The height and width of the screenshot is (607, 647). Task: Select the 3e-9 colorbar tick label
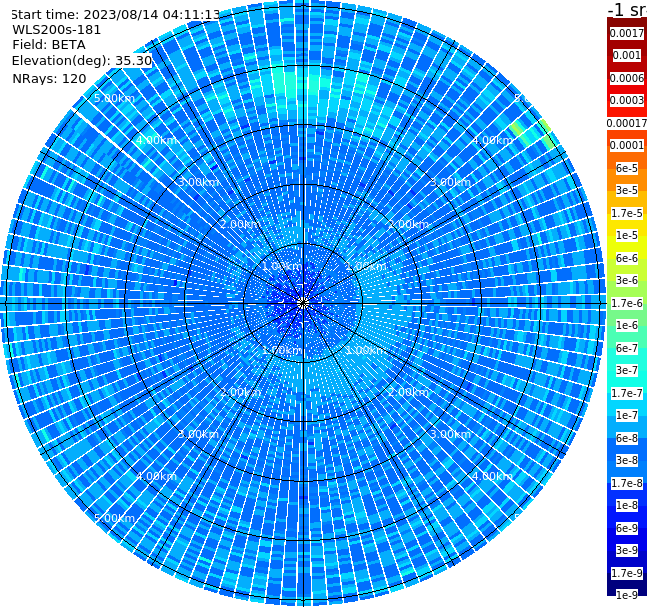626,550
